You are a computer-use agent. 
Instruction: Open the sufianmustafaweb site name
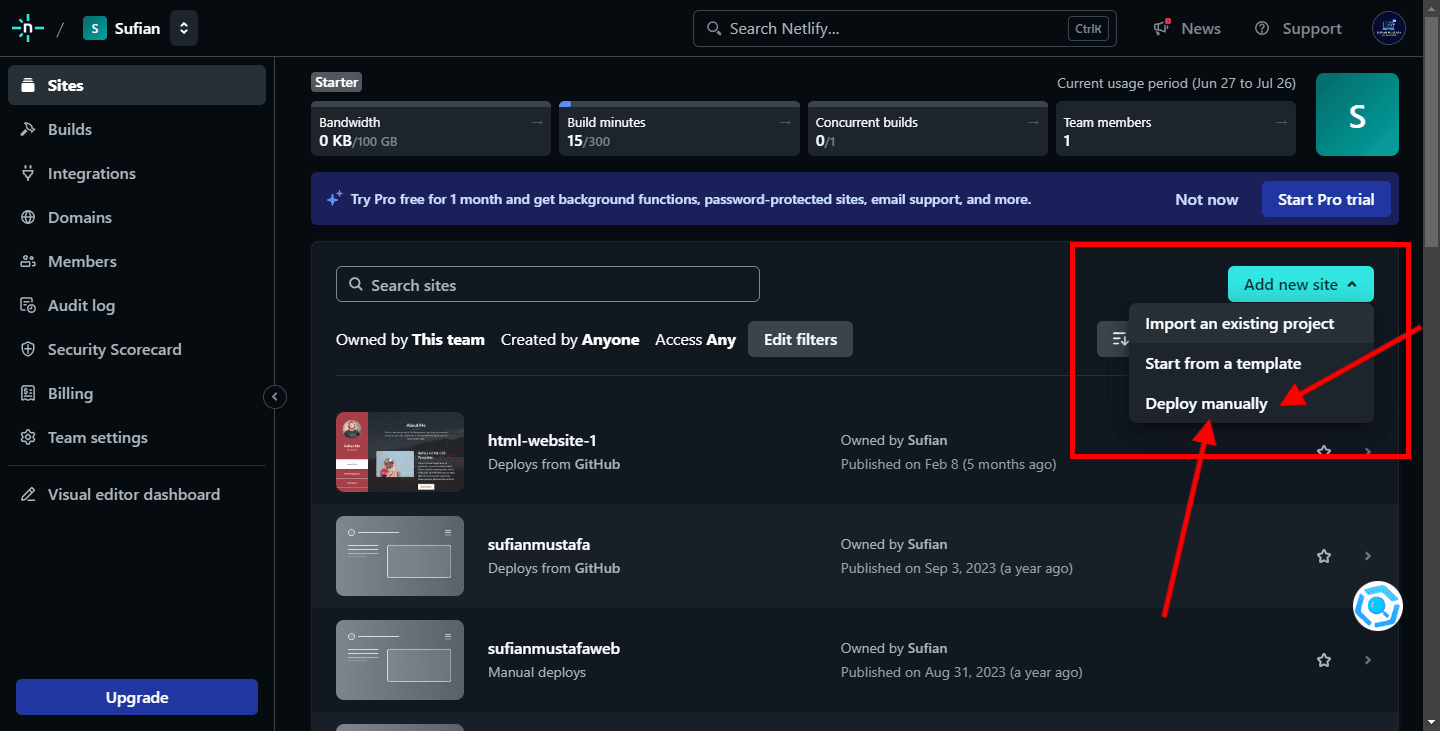[x=554, y=648]
